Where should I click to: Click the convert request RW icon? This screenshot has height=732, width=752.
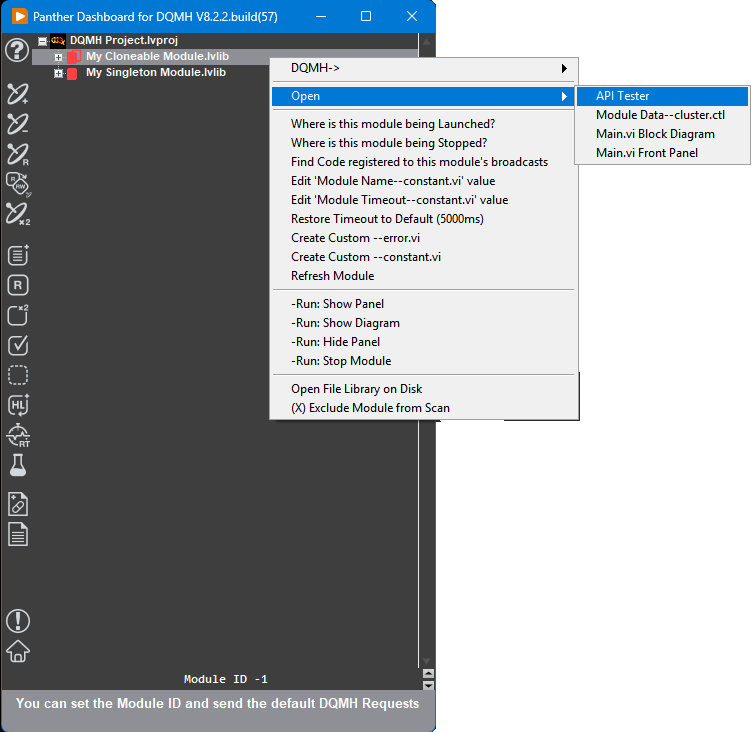(18, 184)
